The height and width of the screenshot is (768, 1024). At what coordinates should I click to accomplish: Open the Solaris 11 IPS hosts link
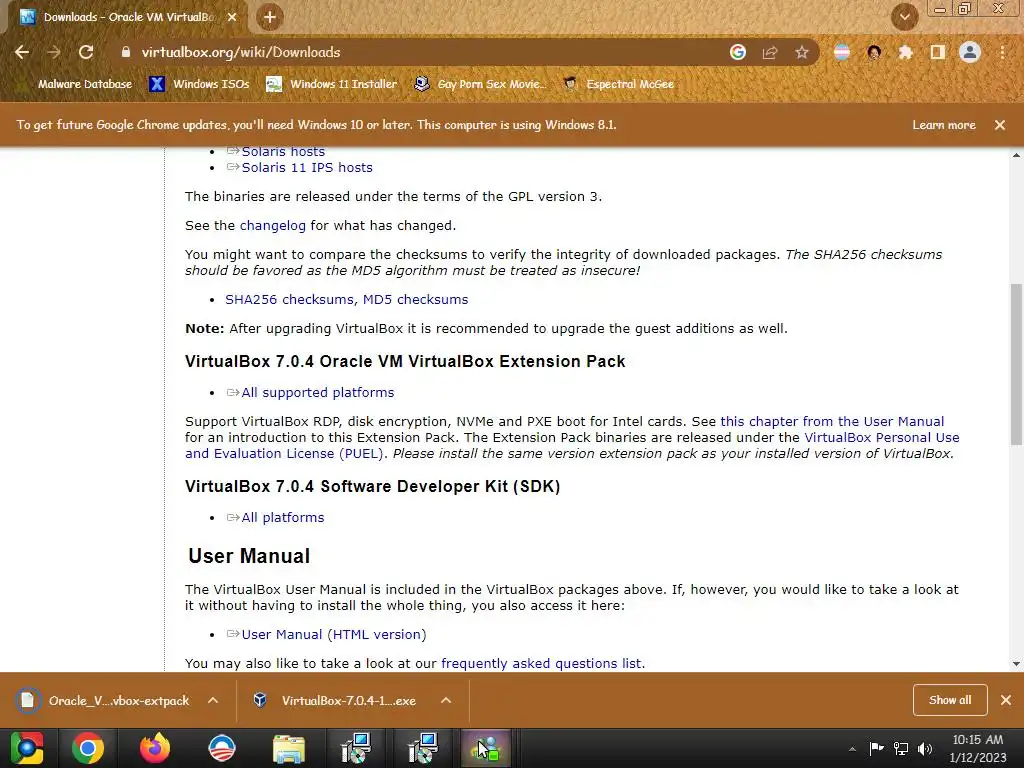click(x=307, y=167)
